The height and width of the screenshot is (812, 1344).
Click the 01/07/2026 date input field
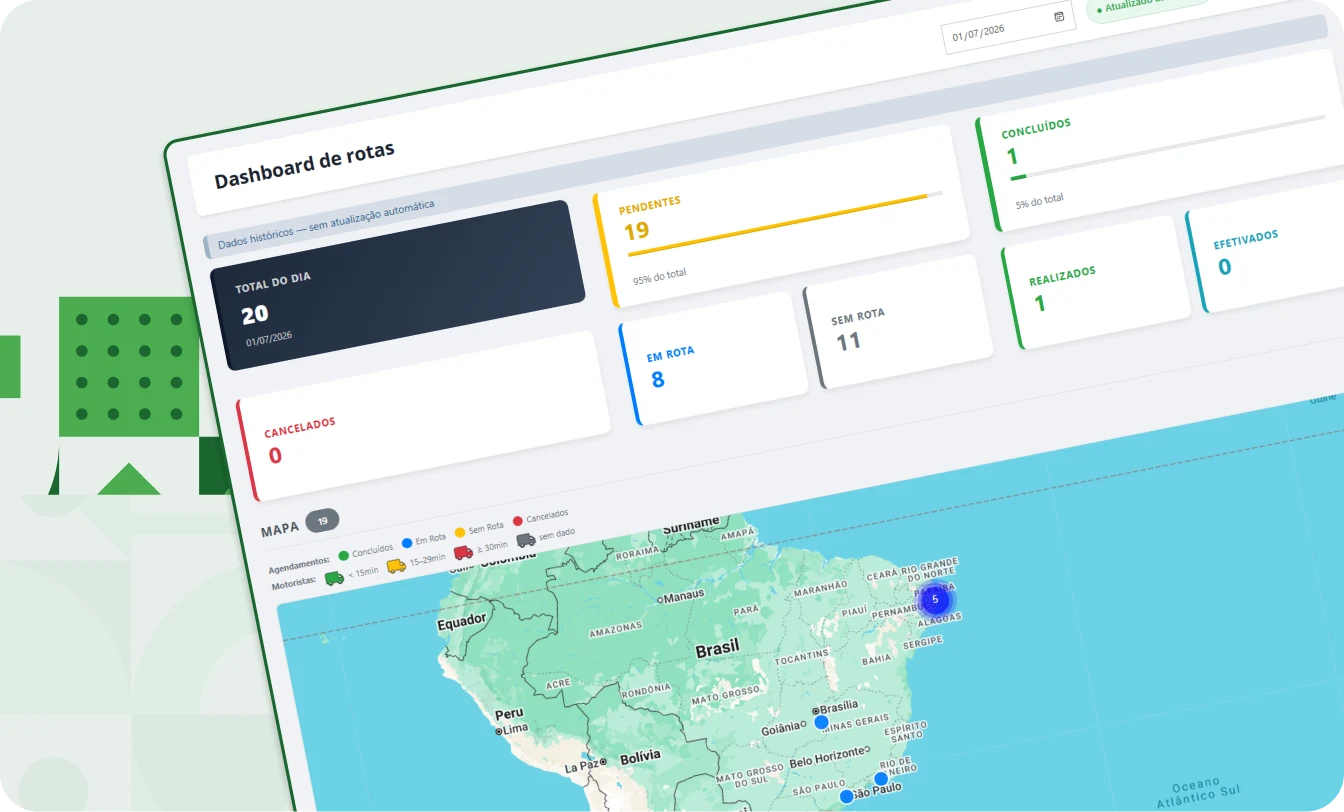point(1008,28)
